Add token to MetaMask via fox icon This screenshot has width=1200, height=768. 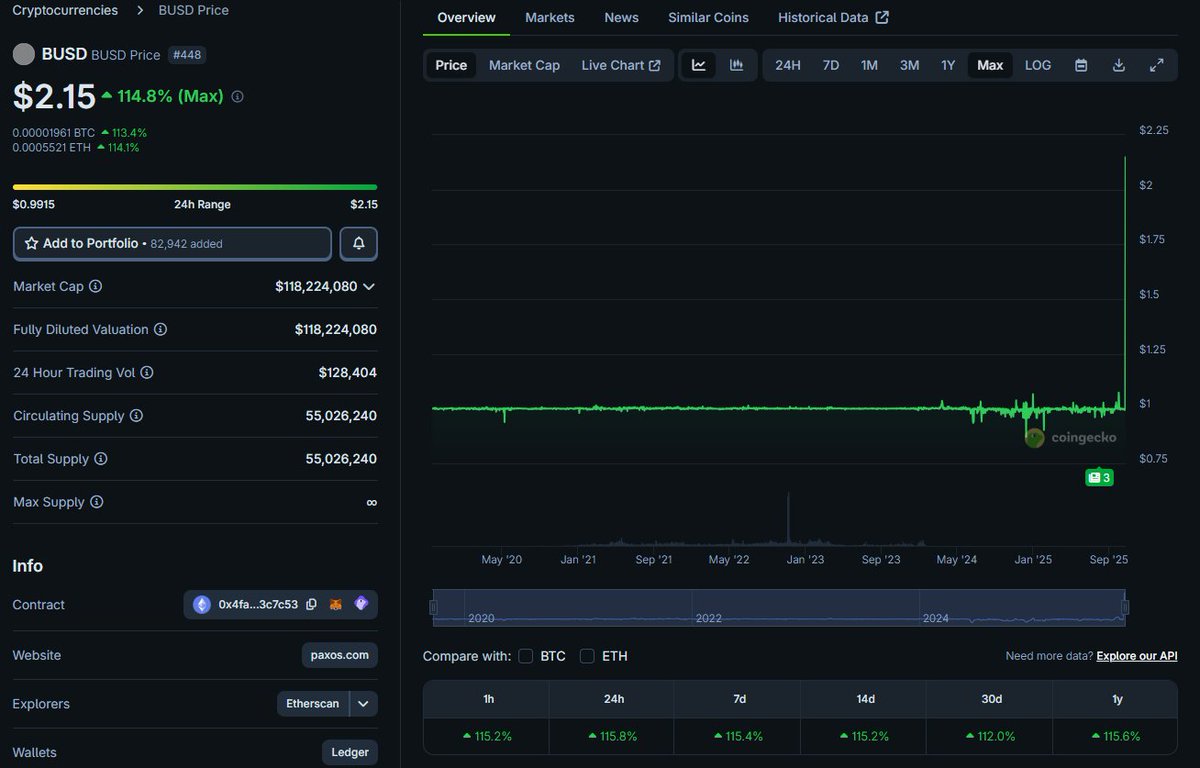pyautogui.click(x=336, y=604)
